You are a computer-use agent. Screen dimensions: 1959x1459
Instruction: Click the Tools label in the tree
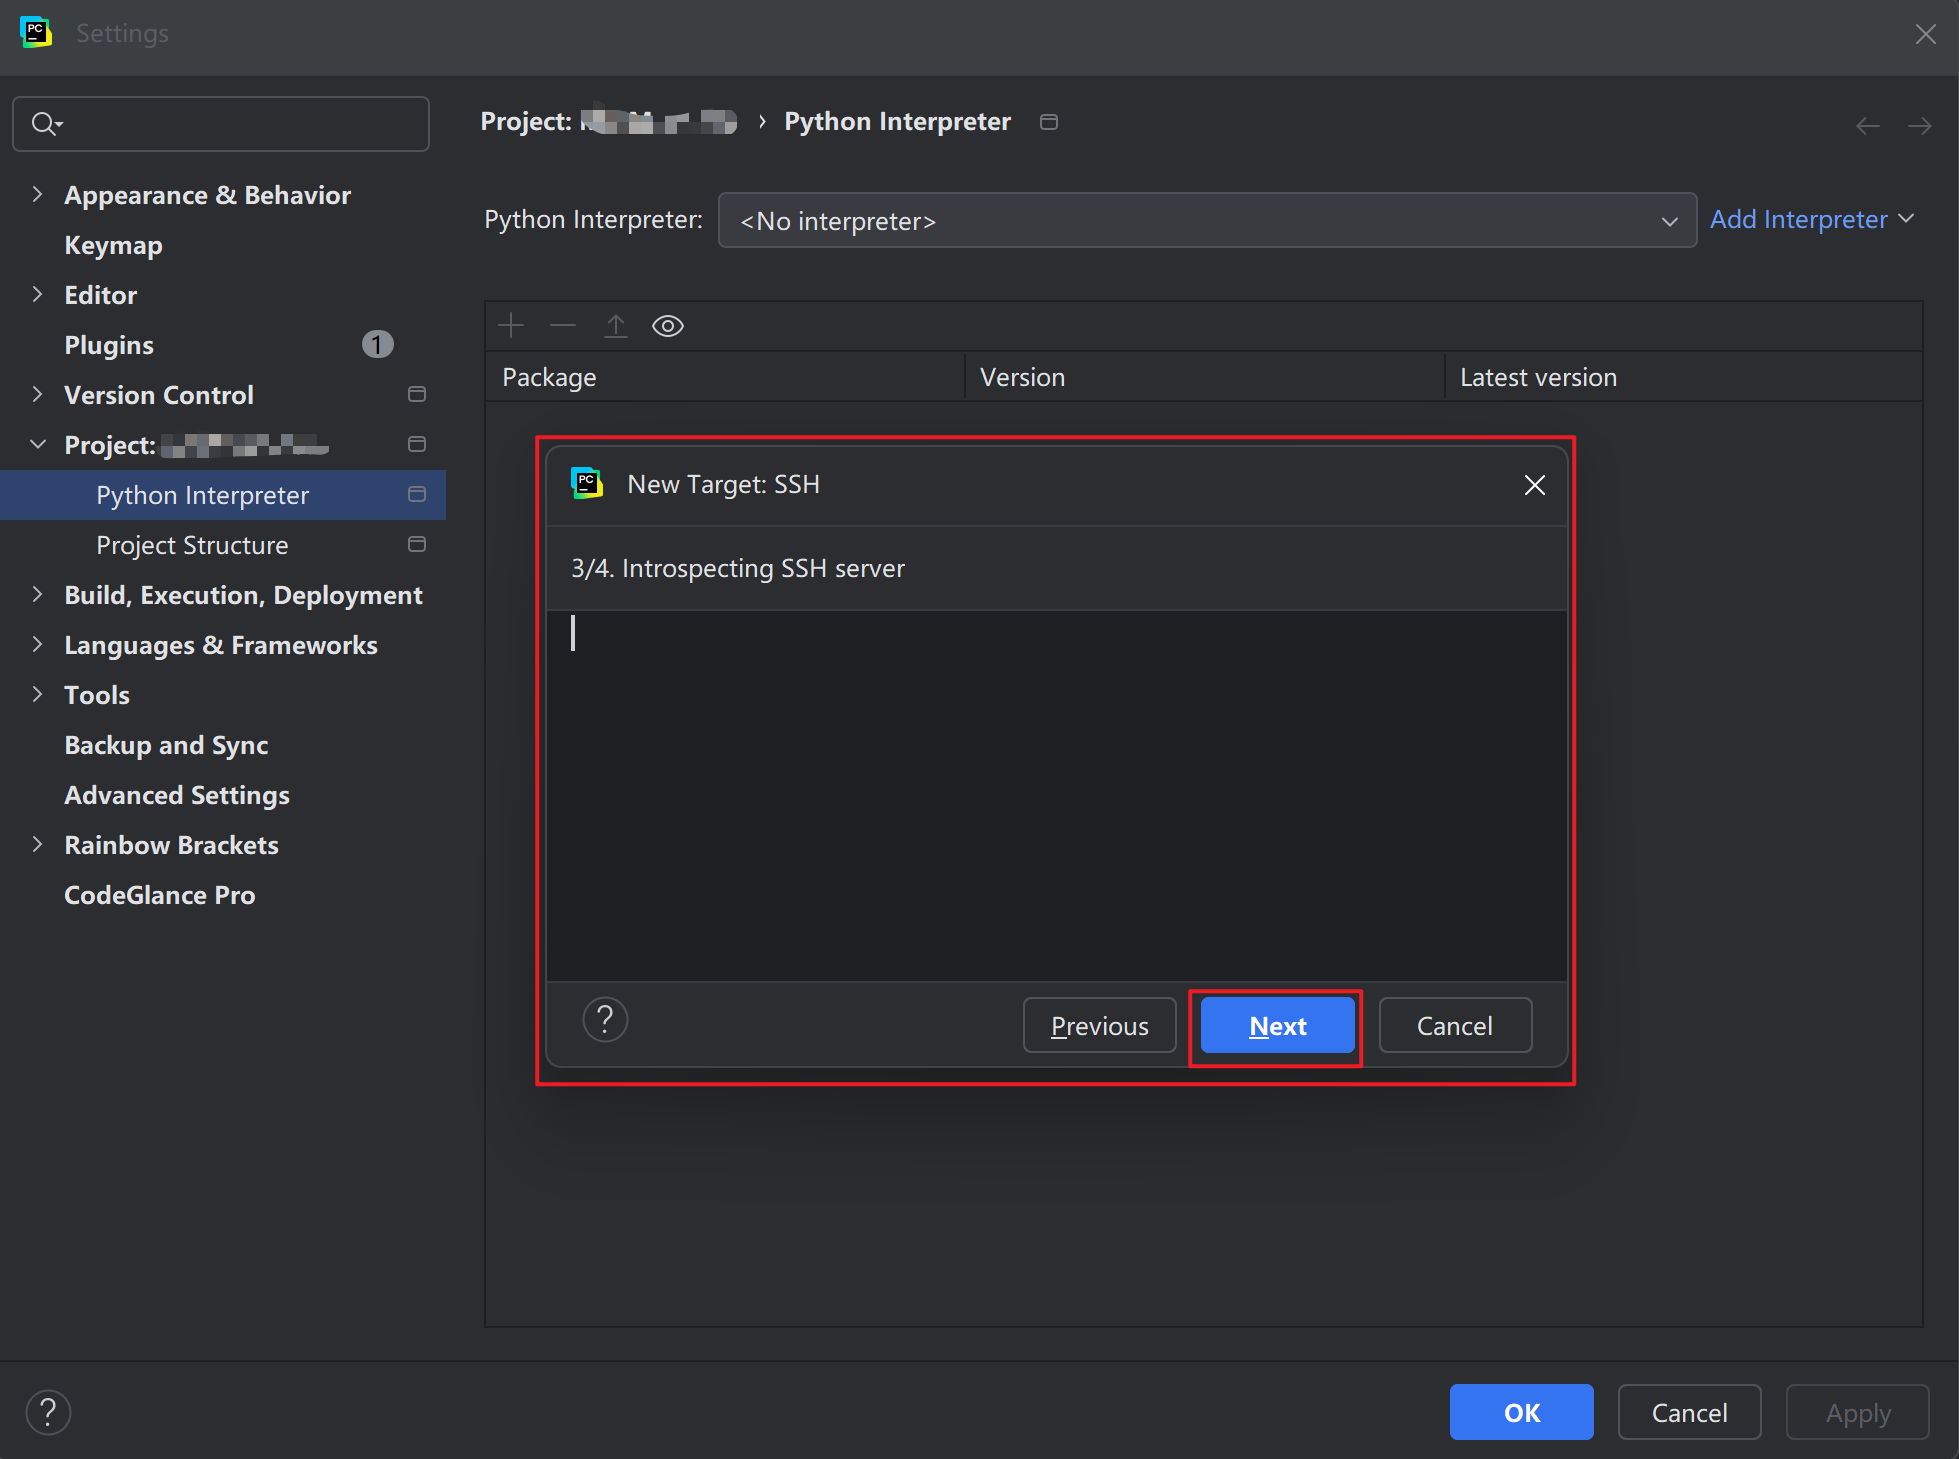tap(97, 695)
